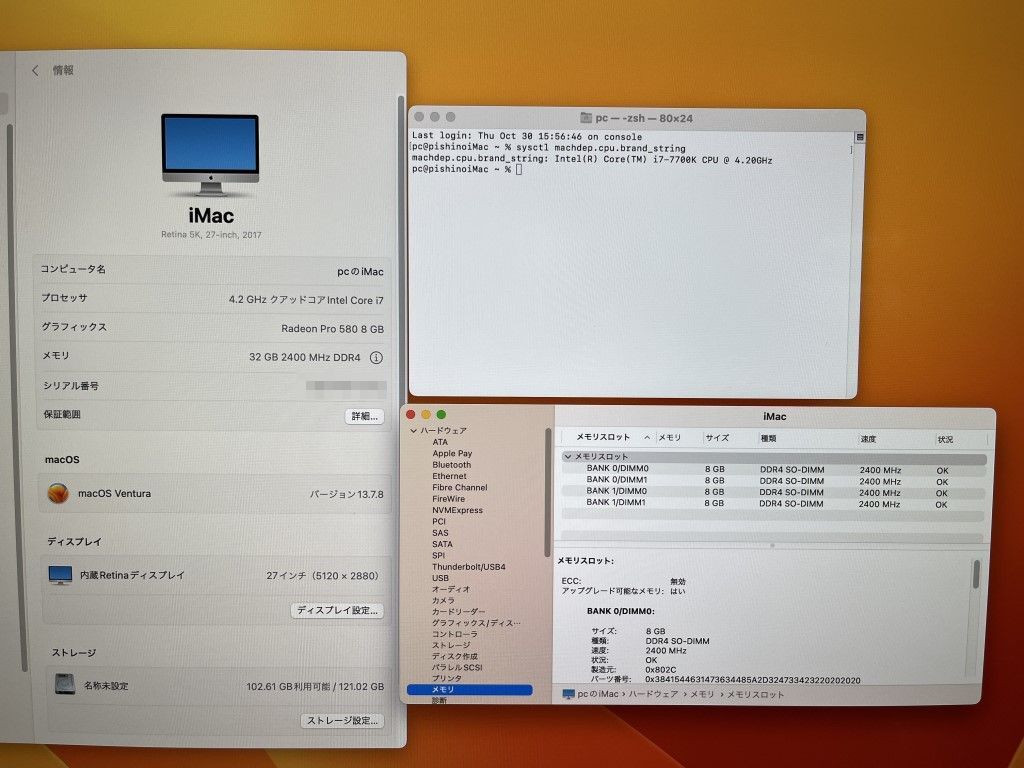The height and width of the screenshot is (768, 1024).
Task: Click the サイズ column header
Action: click(x=717, y=438)
